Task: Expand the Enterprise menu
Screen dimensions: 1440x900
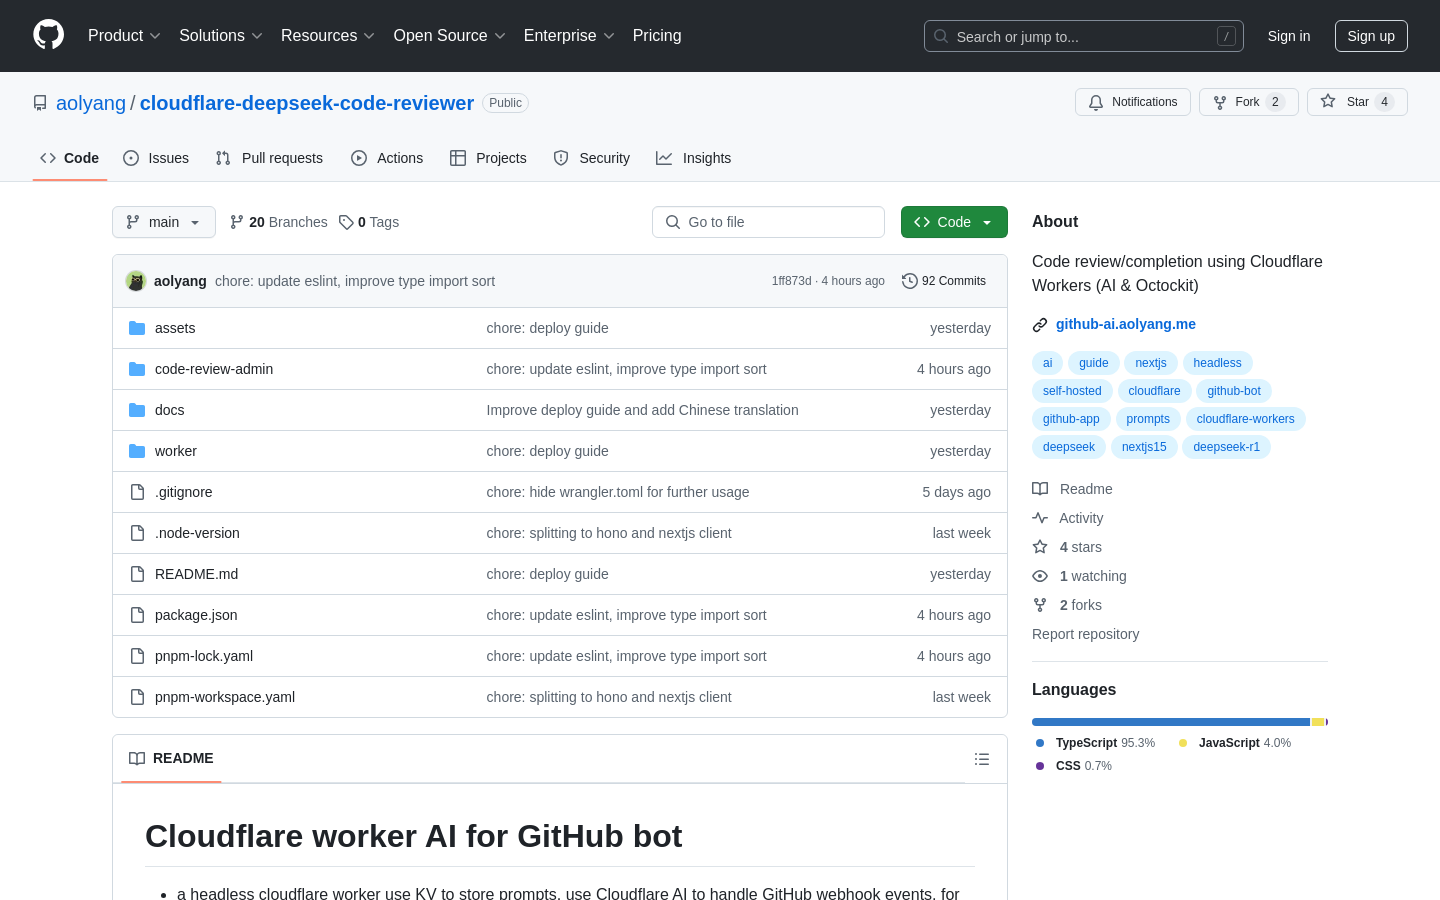Action: 569,35
